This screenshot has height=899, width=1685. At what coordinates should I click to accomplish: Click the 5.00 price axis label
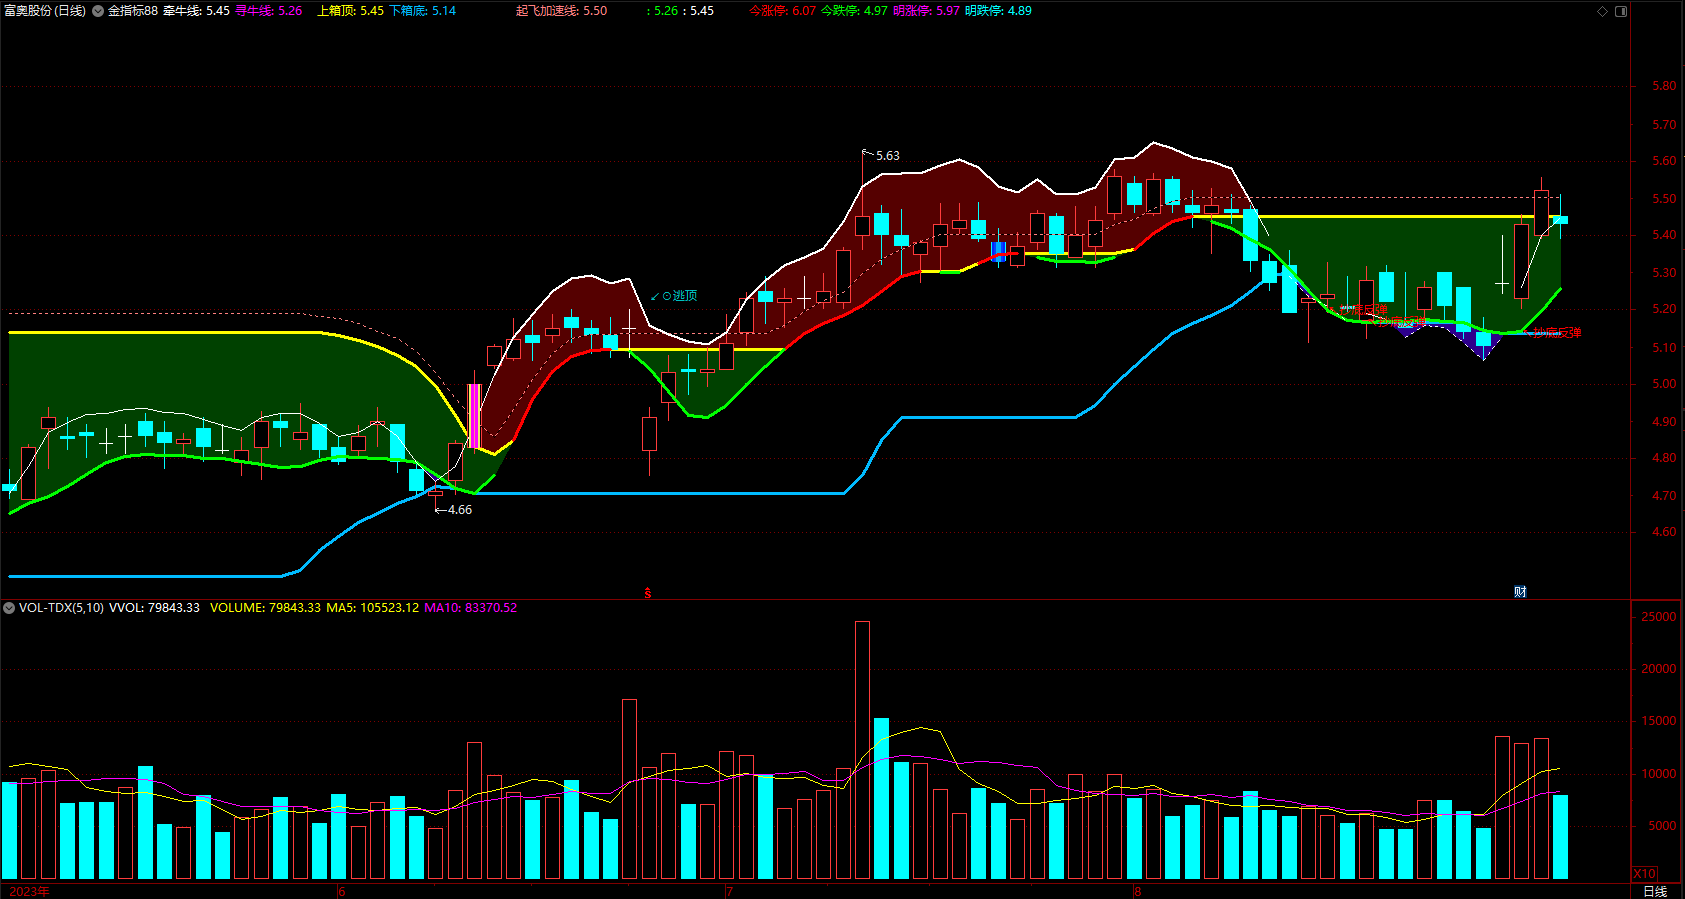(x=1664, y=384)
